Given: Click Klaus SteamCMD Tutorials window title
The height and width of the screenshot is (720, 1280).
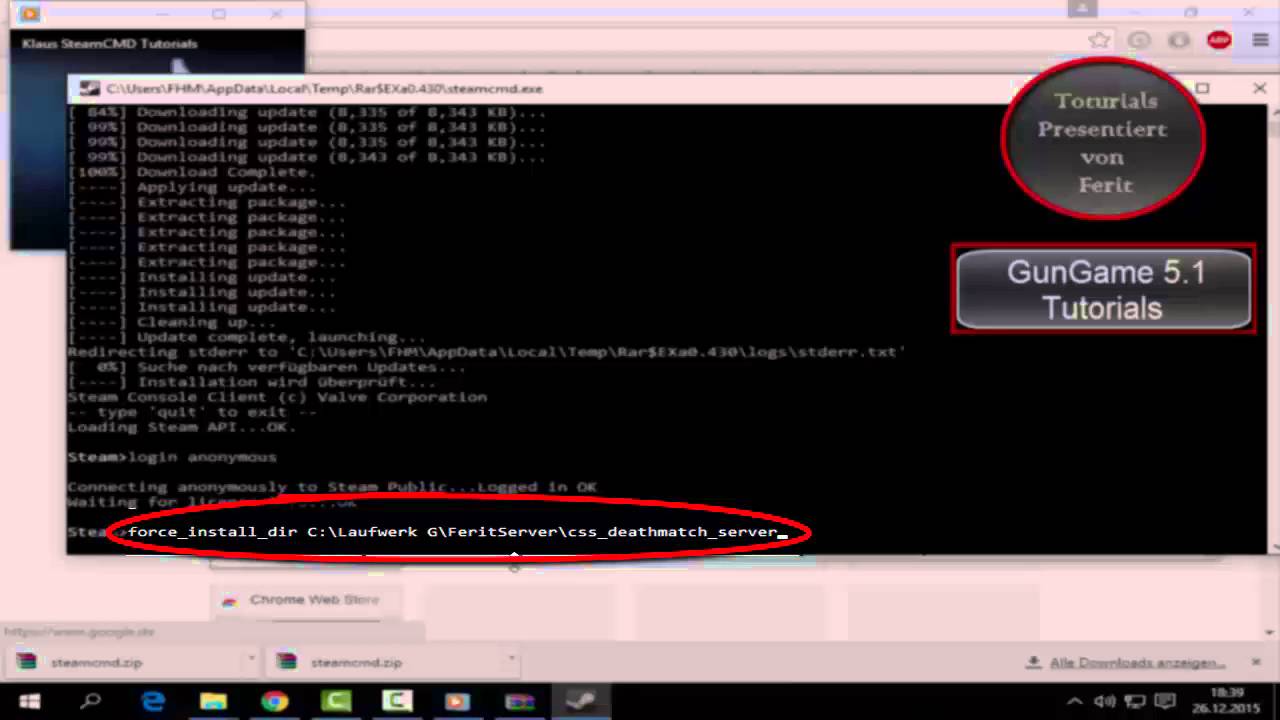Looking at the screenshot, I should [x=109, y=44].
